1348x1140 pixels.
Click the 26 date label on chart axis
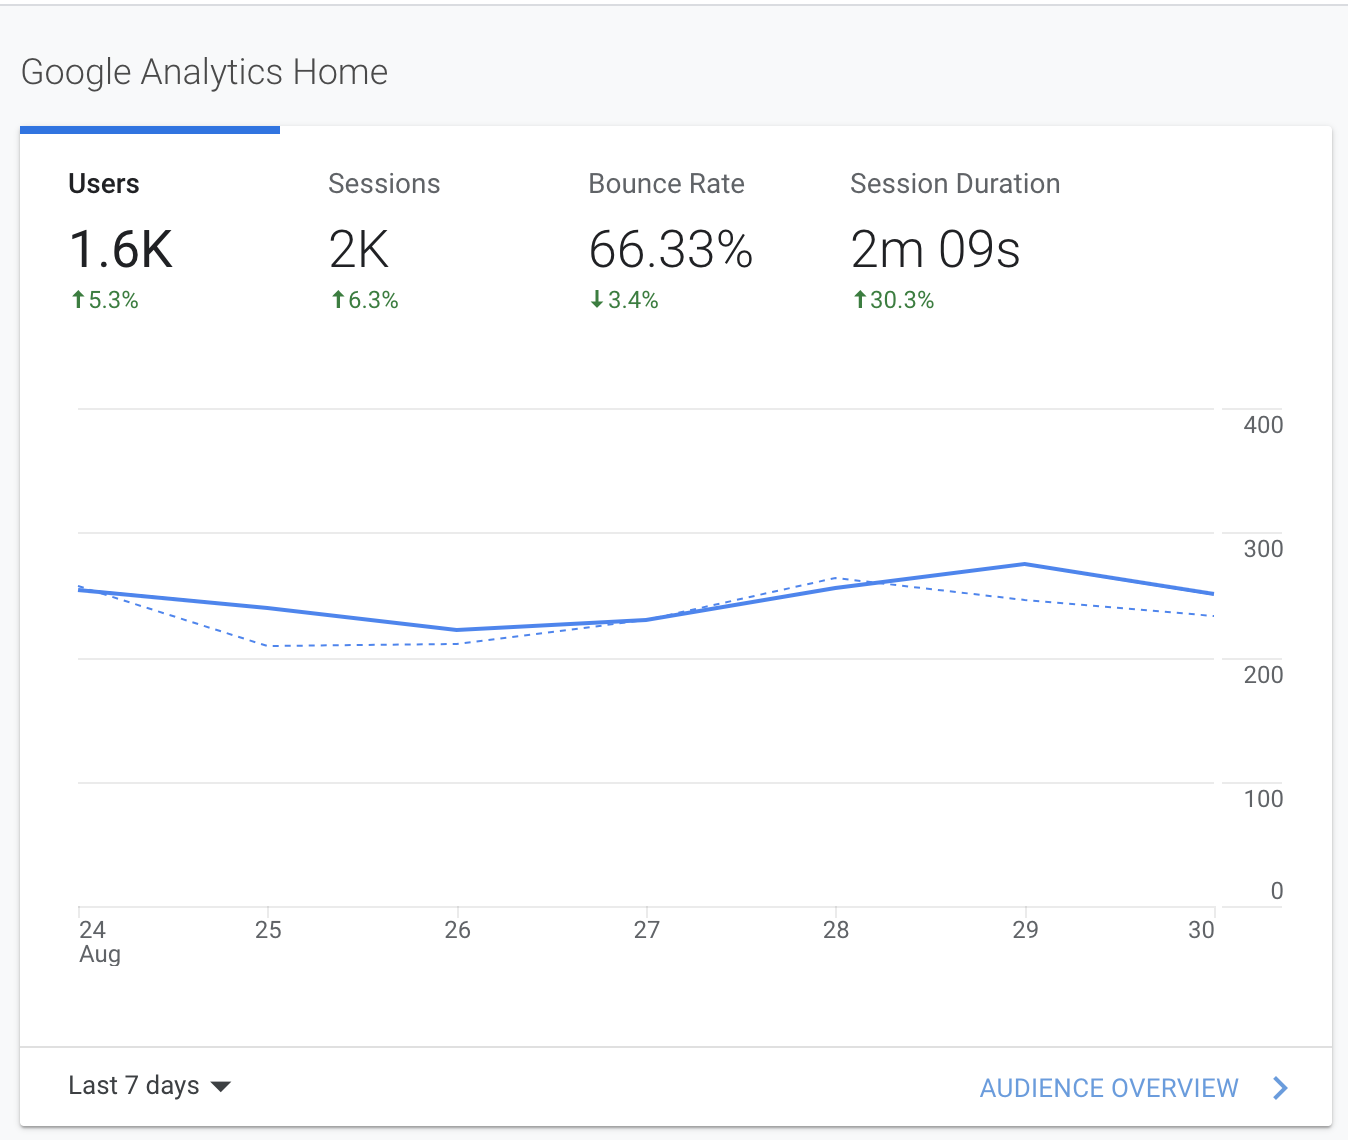(x=457, y=930)
